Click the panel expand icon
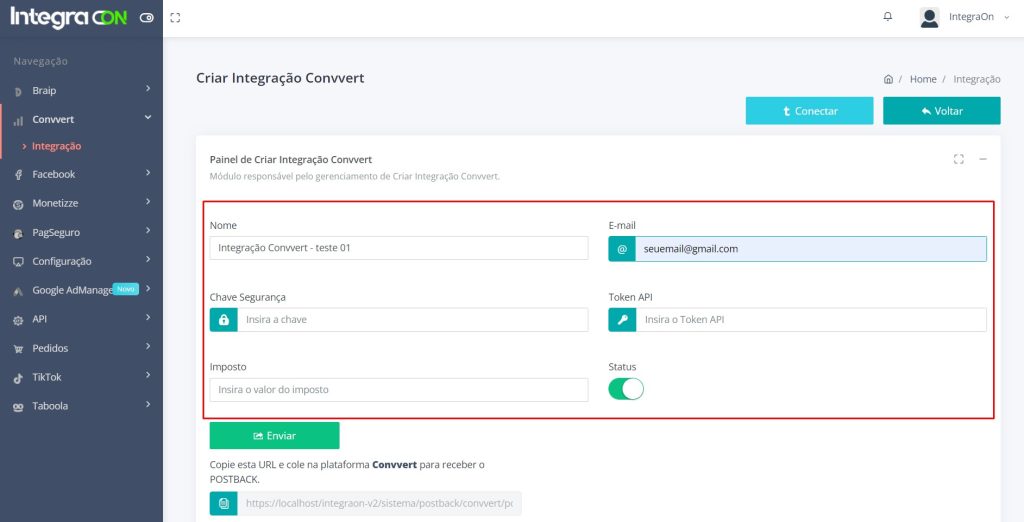The height and width of the screenshot is (522, 1024). tap(959, 159)
